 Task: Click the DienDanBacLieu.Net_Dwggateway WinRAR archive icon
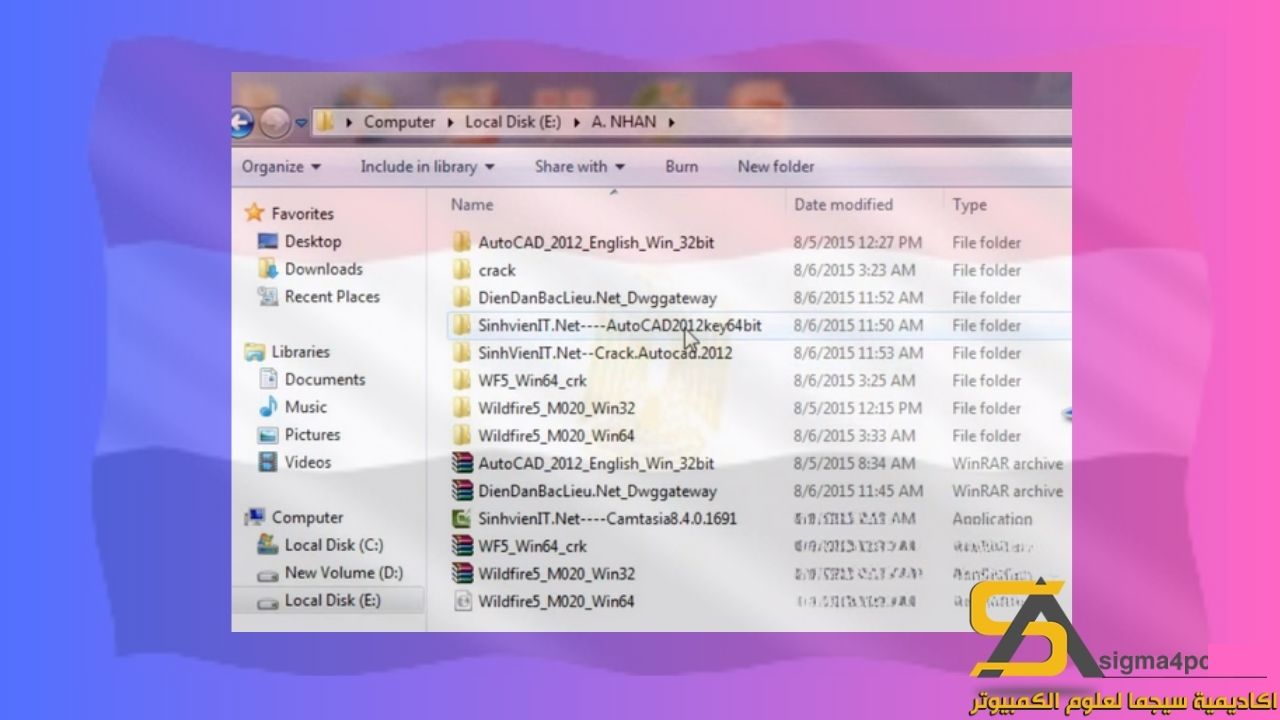(461, 491)
